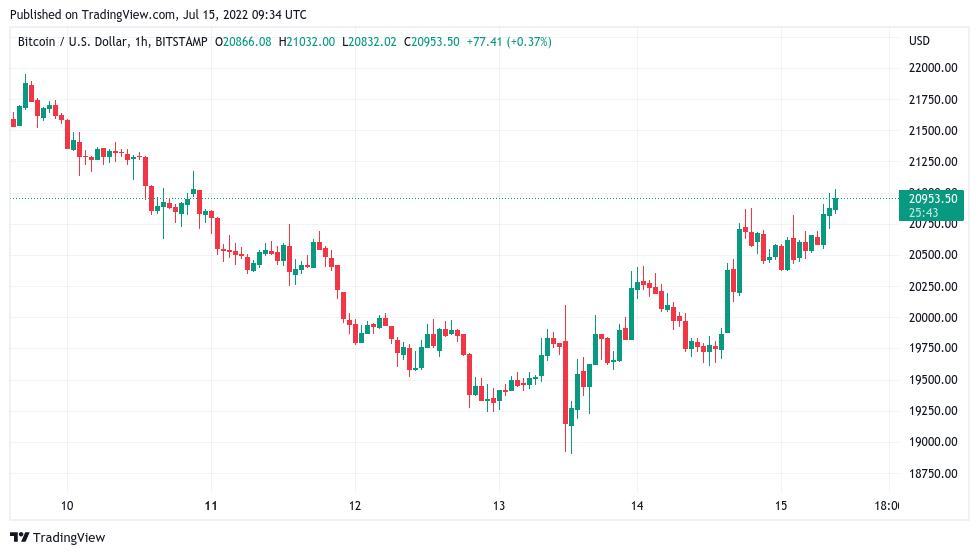The image size is (979, 555).
Task: Click the 18:00 label on time axis
Action: [884, 506]
